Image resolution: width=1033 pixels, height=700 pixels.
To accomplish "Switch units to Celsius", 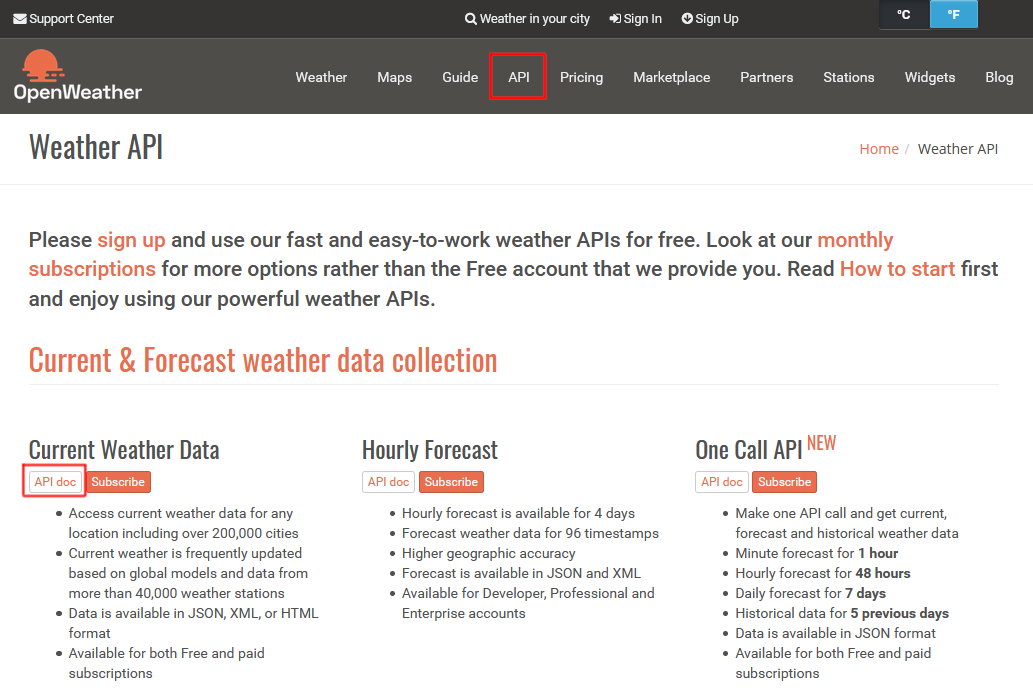I will pos(904,14).
